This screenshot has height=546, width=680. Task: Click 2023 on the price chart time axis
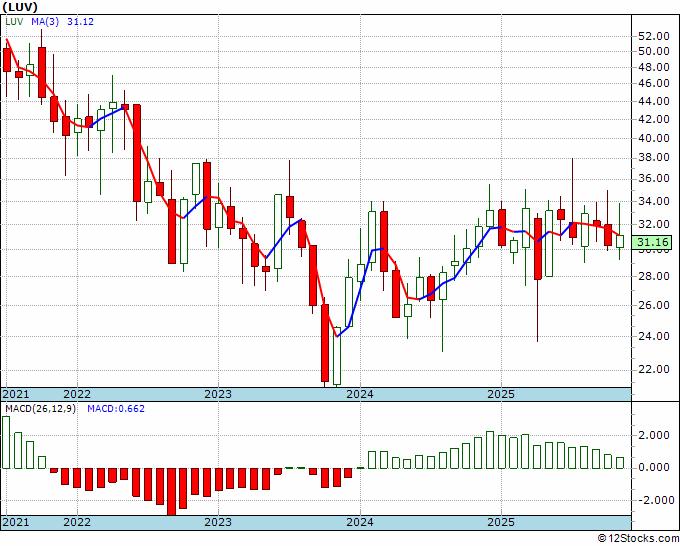[x=218, y=394]
